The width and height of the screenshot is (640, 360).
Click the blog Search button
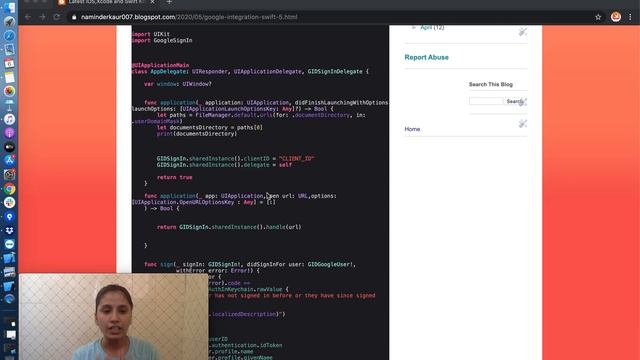514,101
